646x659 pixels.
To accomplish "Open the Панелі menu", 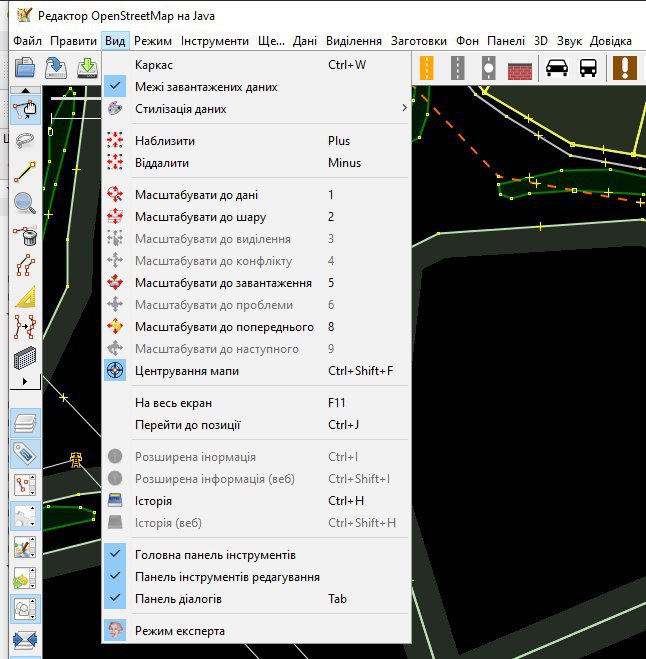I will tap(506, 41).
